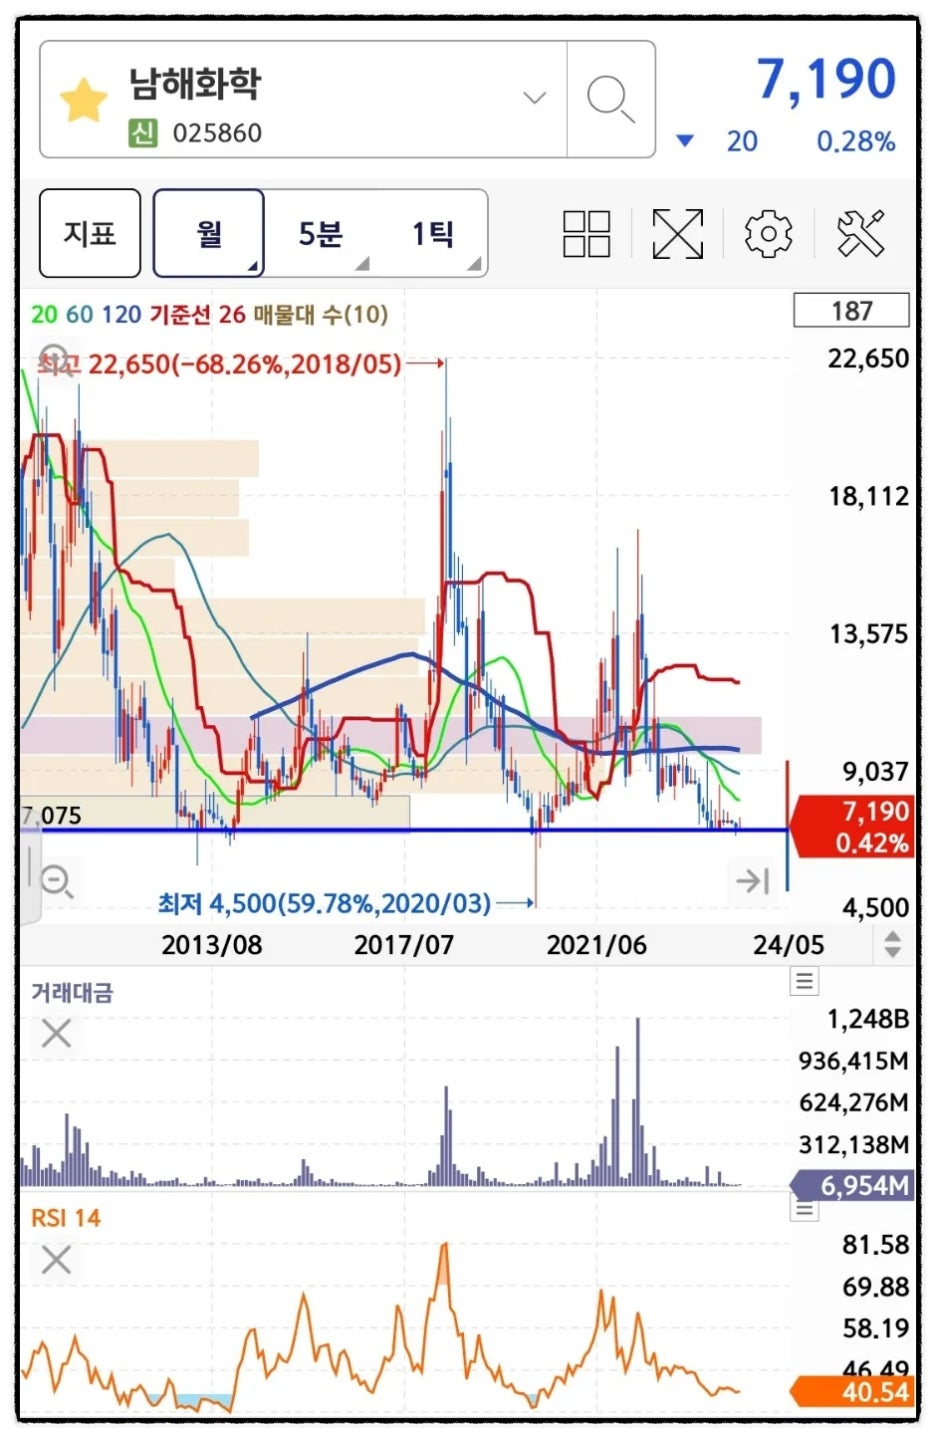
Task: Switch to the 5분 chart period
Action: coord(320,233)
